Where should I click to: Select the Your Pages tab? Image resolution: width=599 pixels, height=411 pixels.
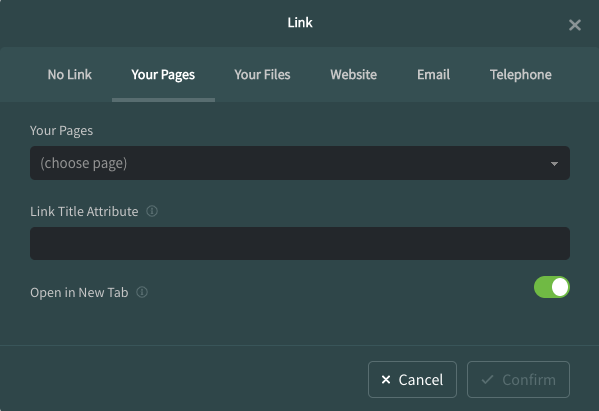[x=163, y=74]
